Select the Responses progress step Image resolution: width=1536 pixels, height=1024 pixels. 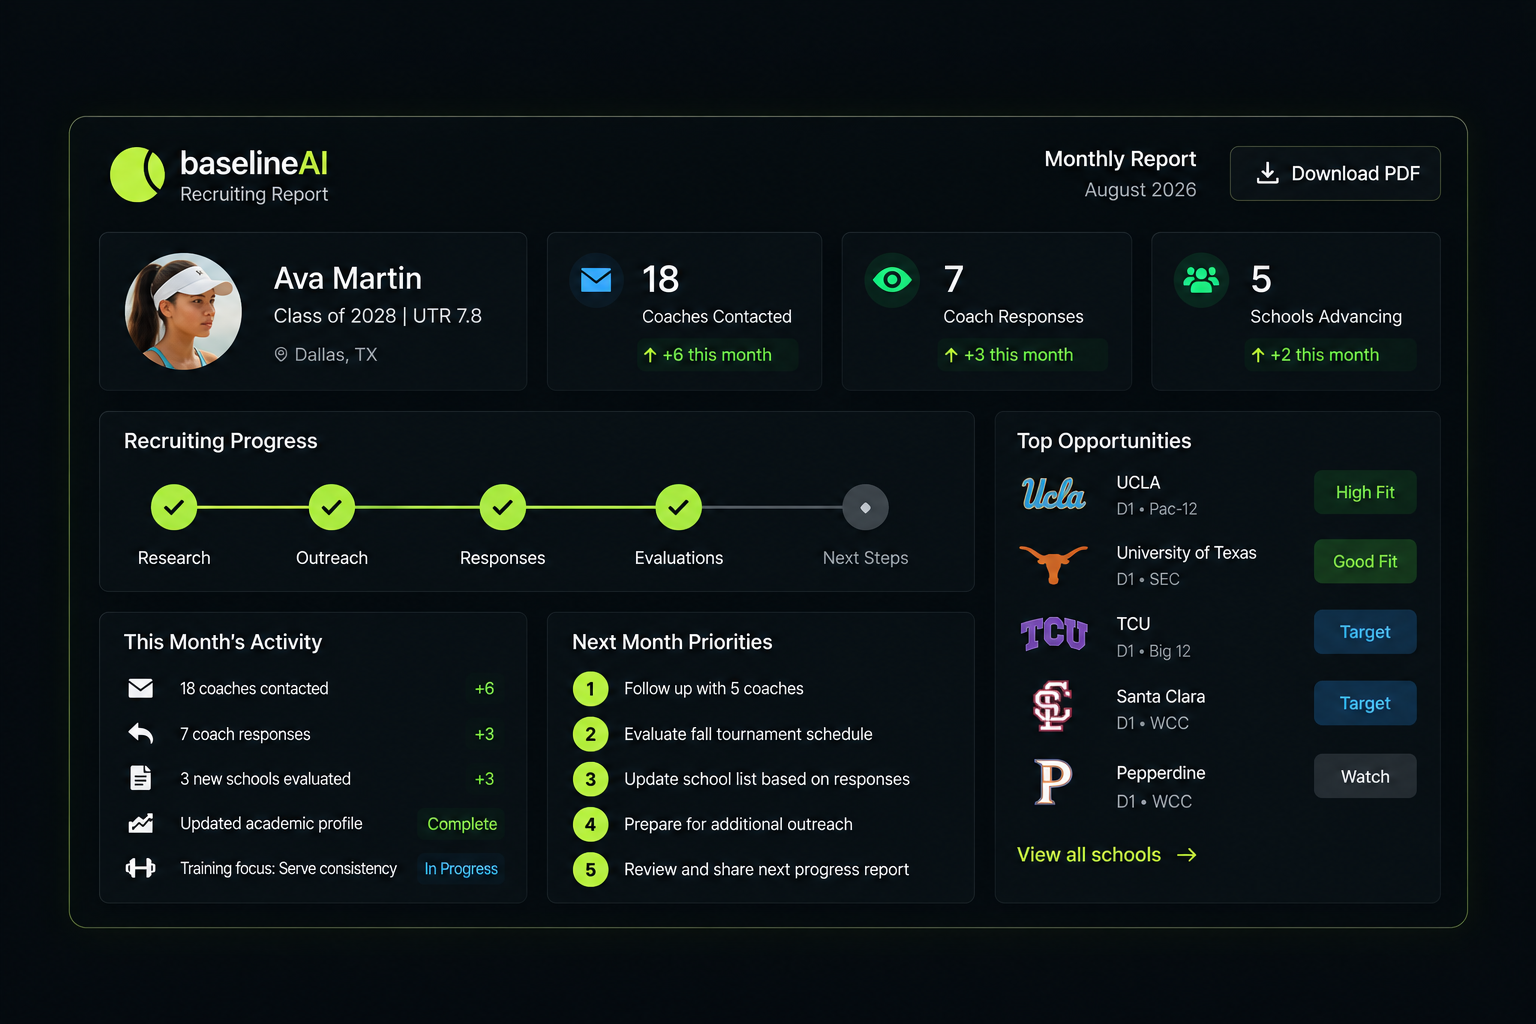tap(503, 508)
